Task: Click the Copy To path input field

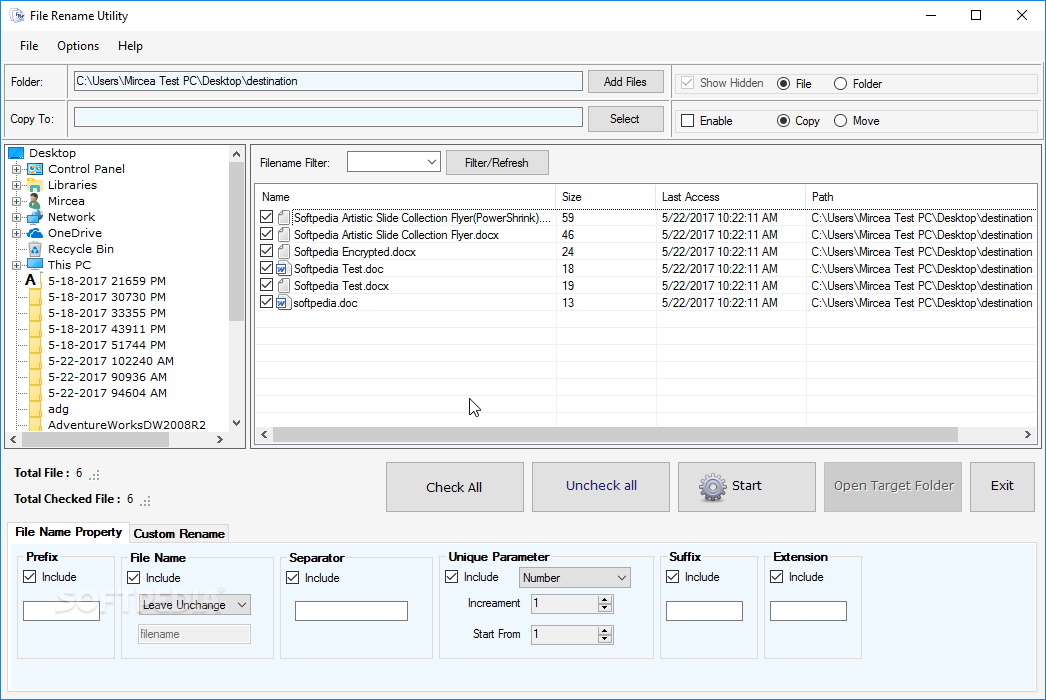Action: [x=328, y=117]
